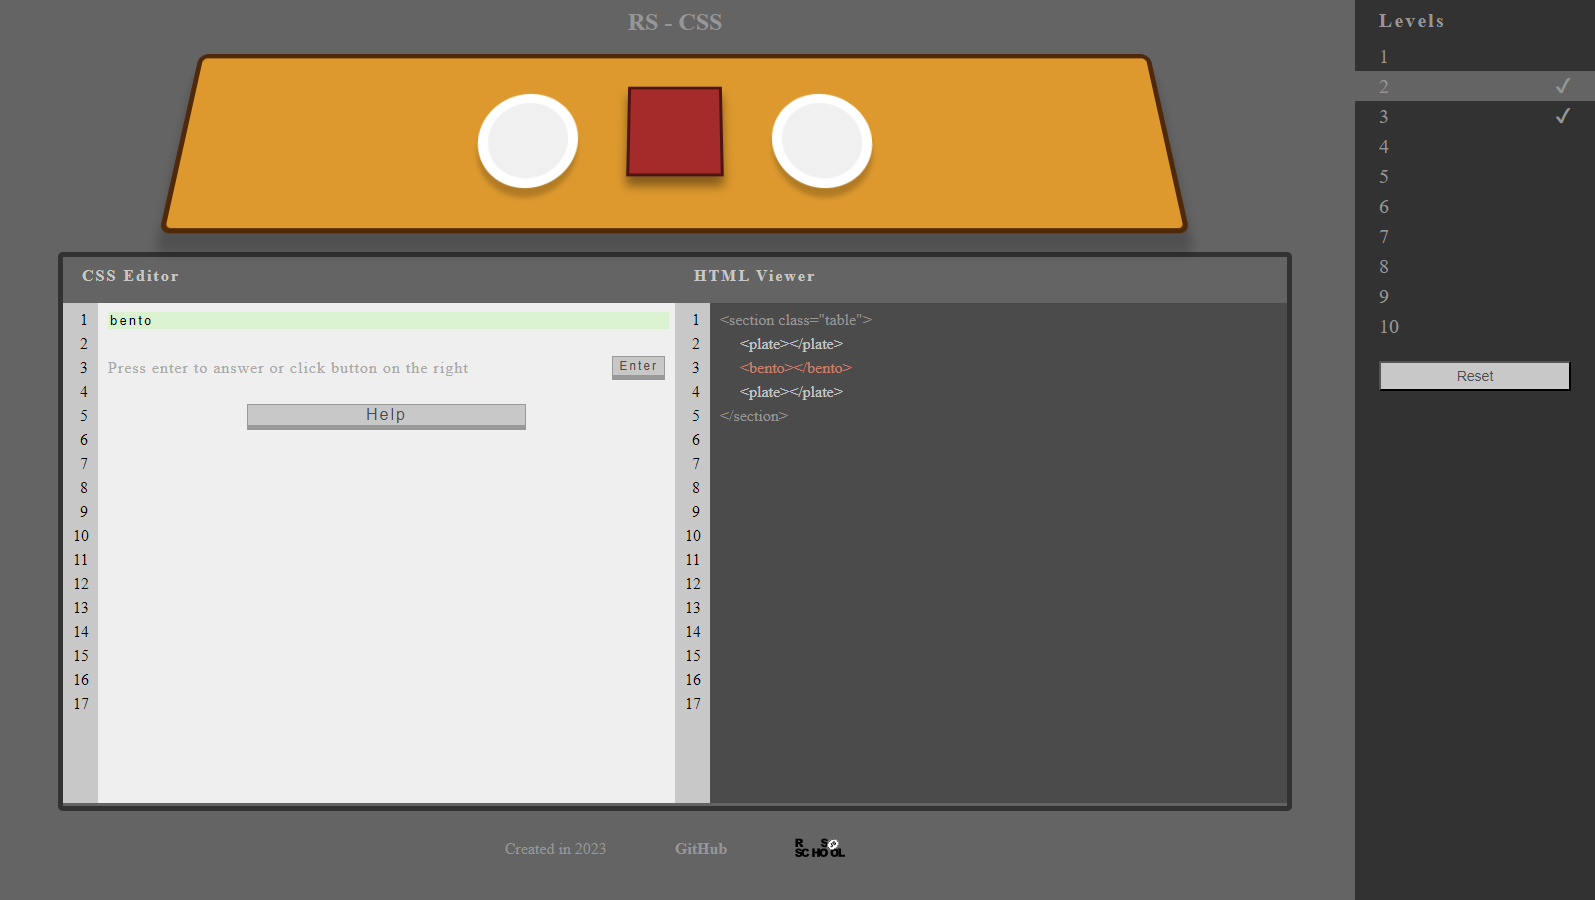1595x900 pixels.
Task: Open level 10 in Levels list
Action: pyautogui.click(x=1475, y=326)
